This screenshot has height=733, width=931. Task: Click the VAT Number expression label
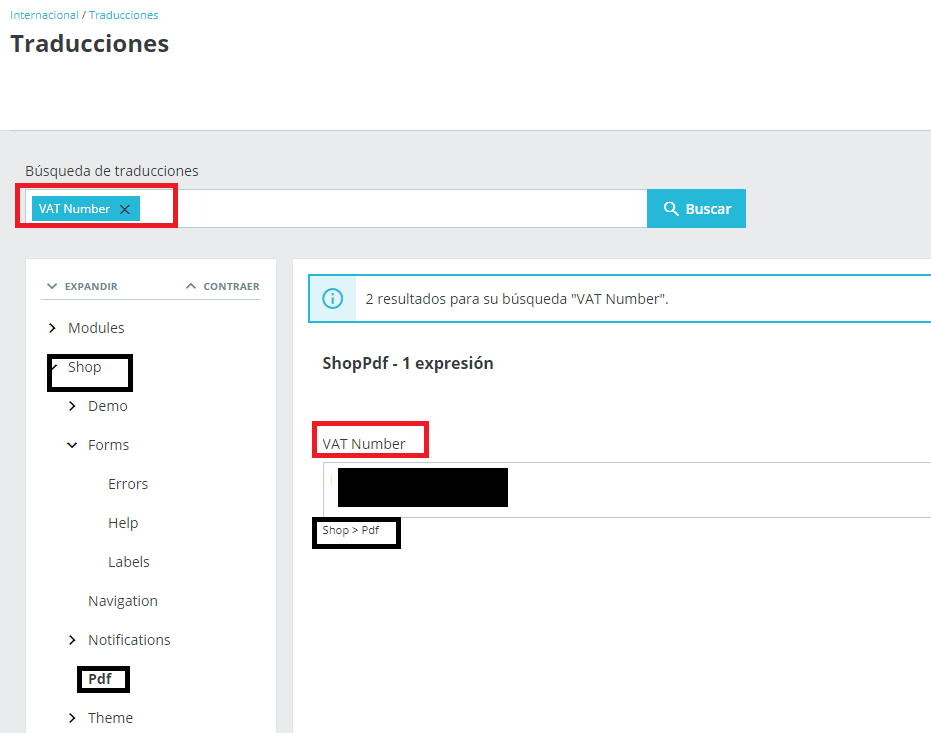(363, 444)
